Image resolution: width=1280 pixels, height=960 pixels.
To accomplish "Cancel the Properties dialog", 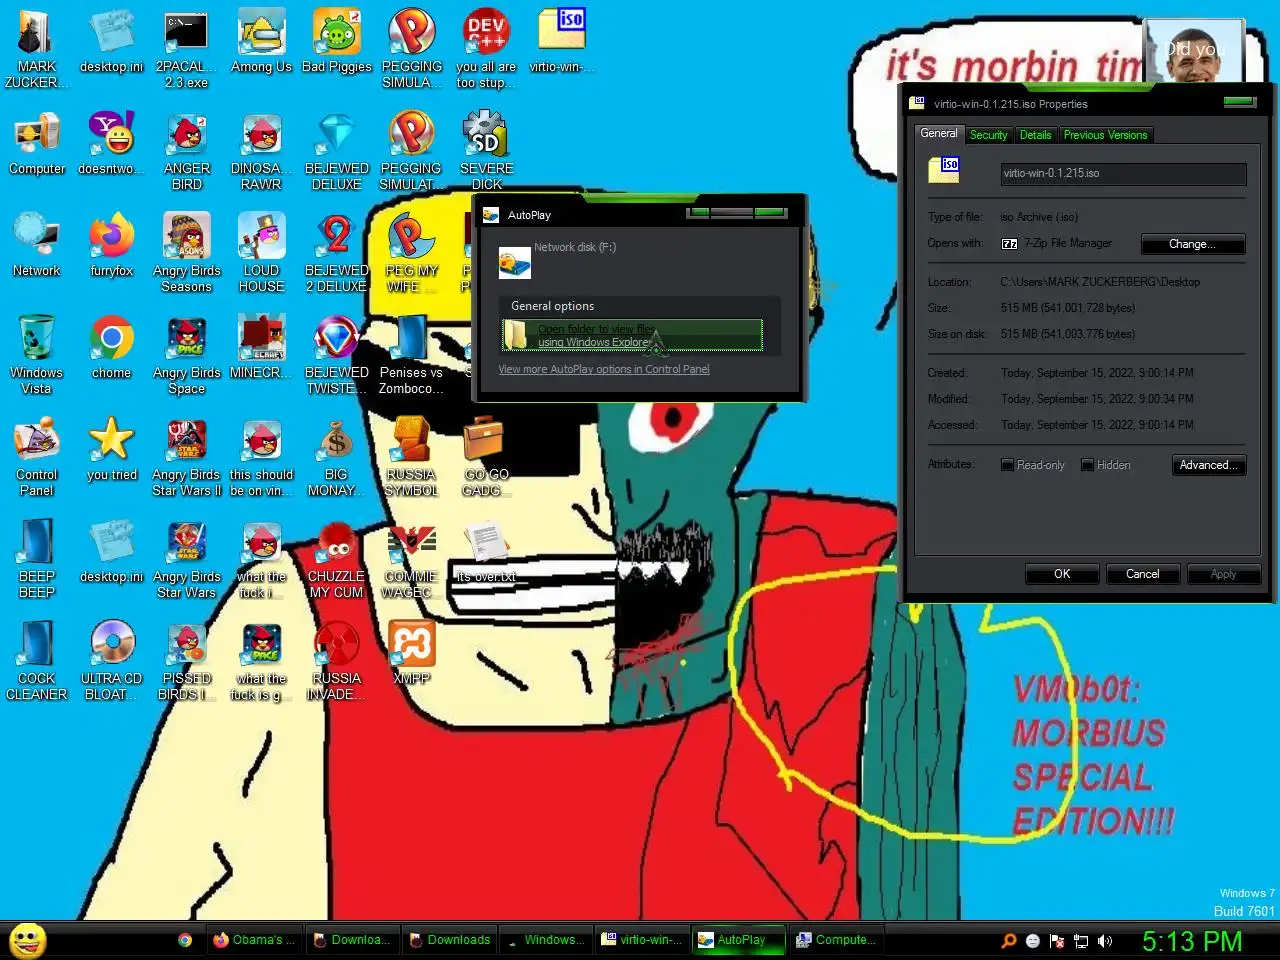I will click(x=1143, y=574).
